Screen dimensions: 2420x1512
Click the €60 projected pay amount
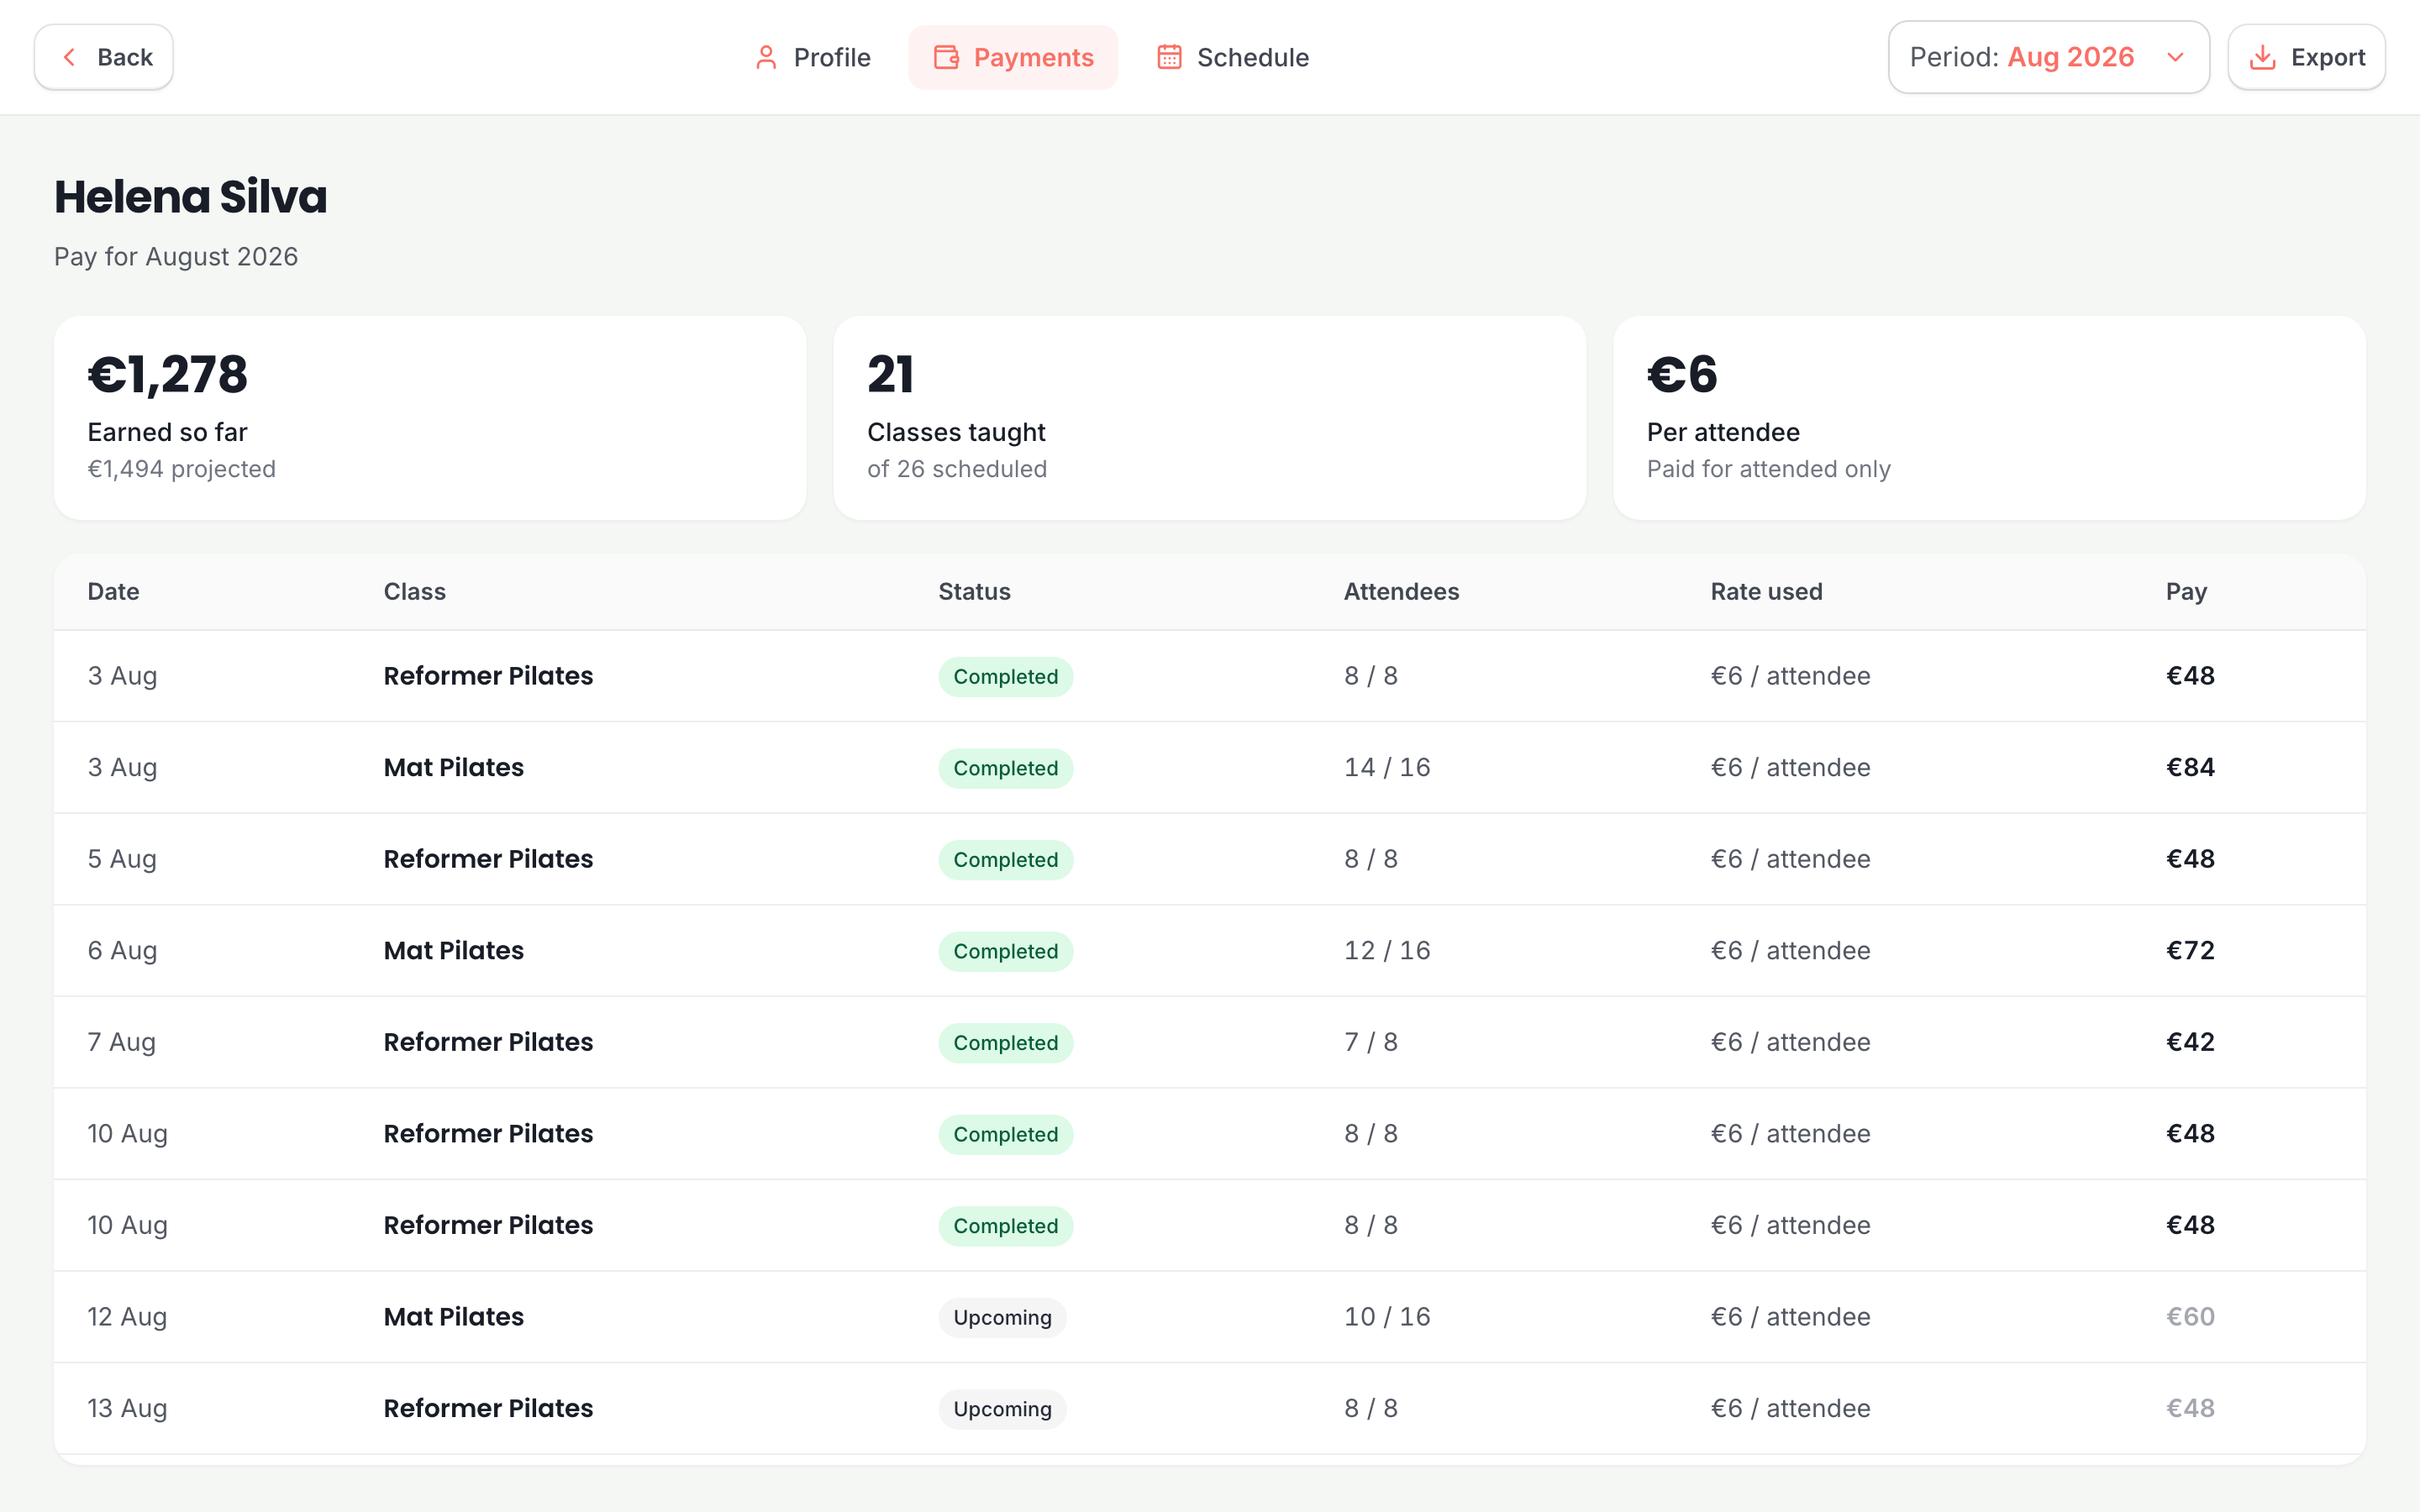tap(2190, 1316)
